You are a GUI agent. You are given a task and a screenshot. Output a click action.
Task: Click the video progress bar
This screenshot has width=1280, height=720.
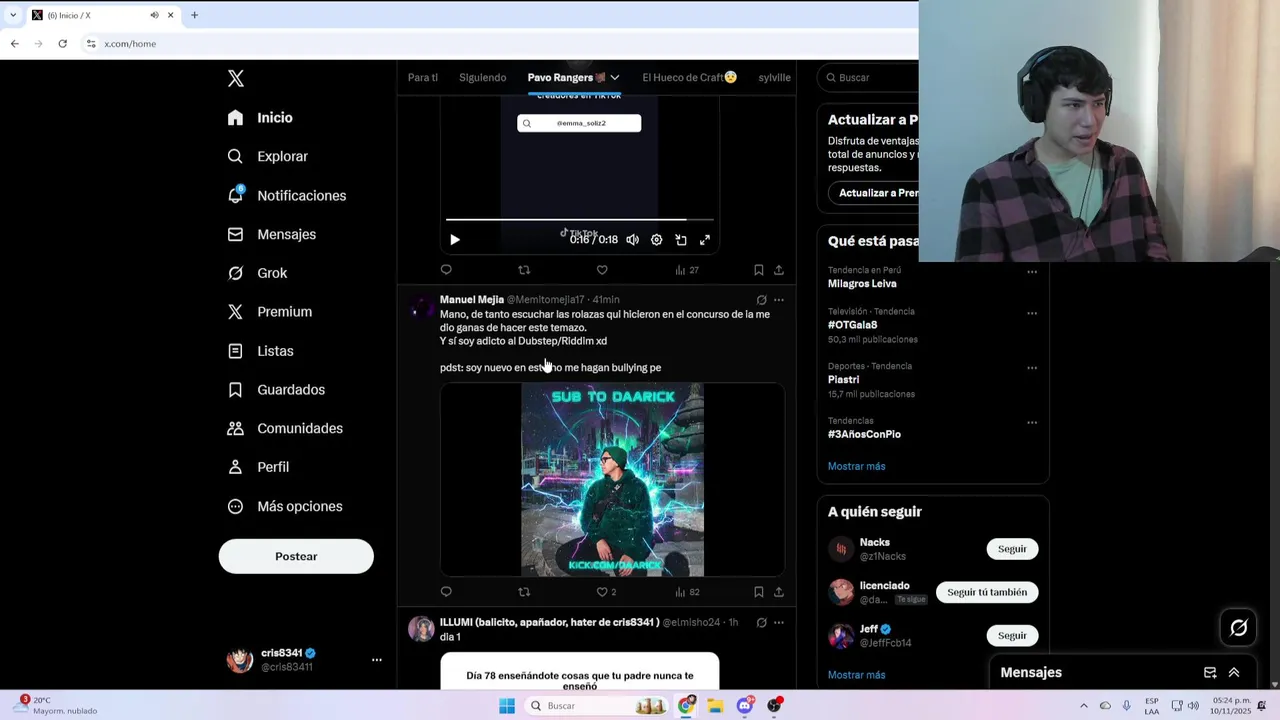point(580,219)
